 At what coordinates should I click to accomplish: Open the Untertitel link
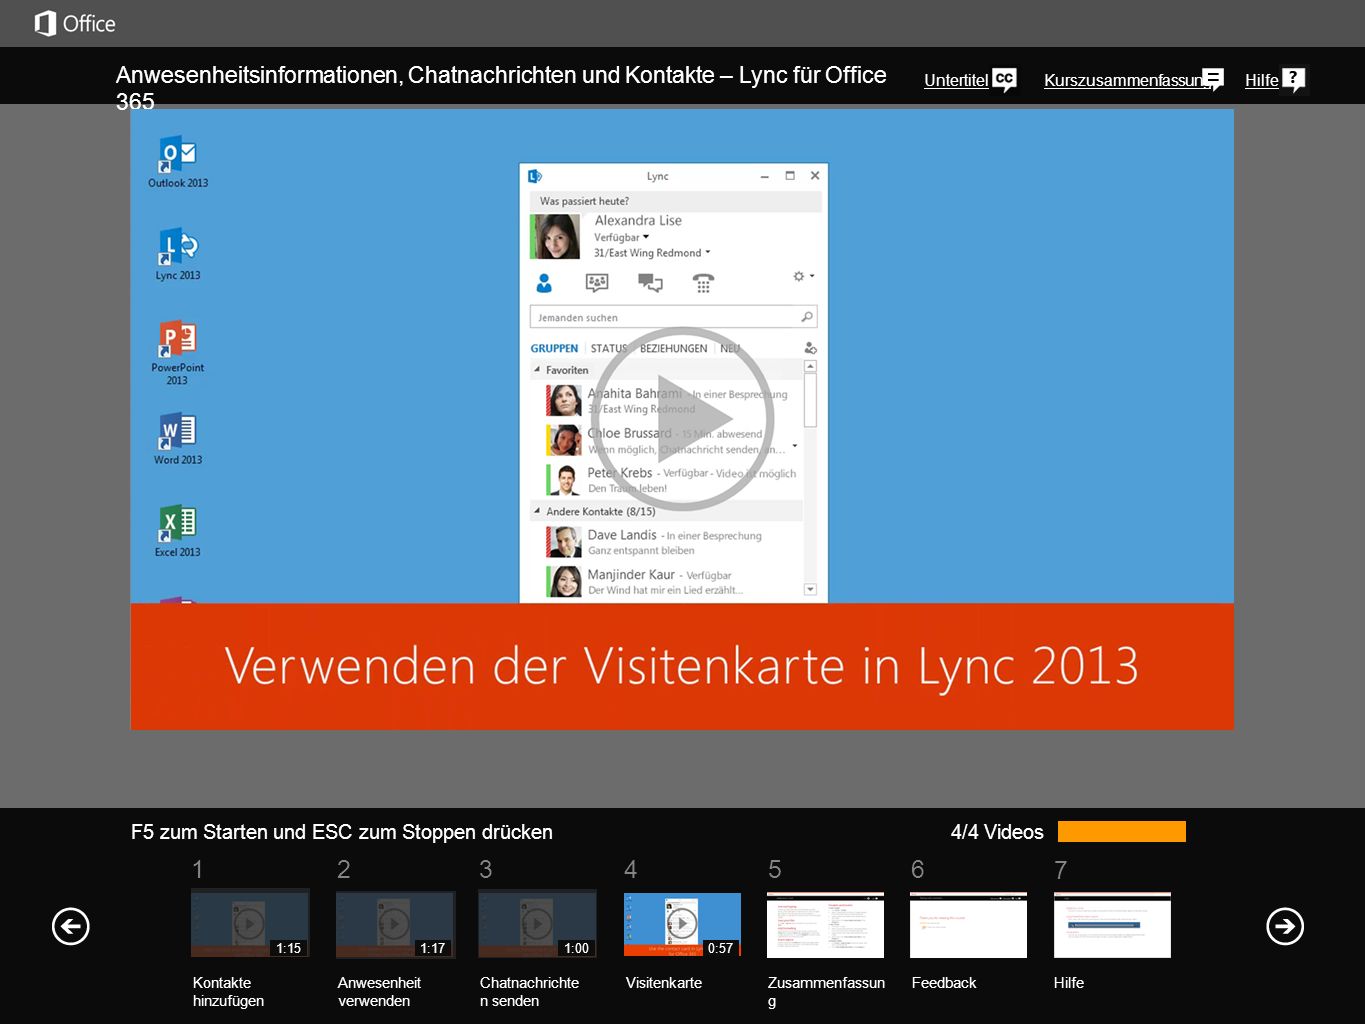tap(956, 81)
